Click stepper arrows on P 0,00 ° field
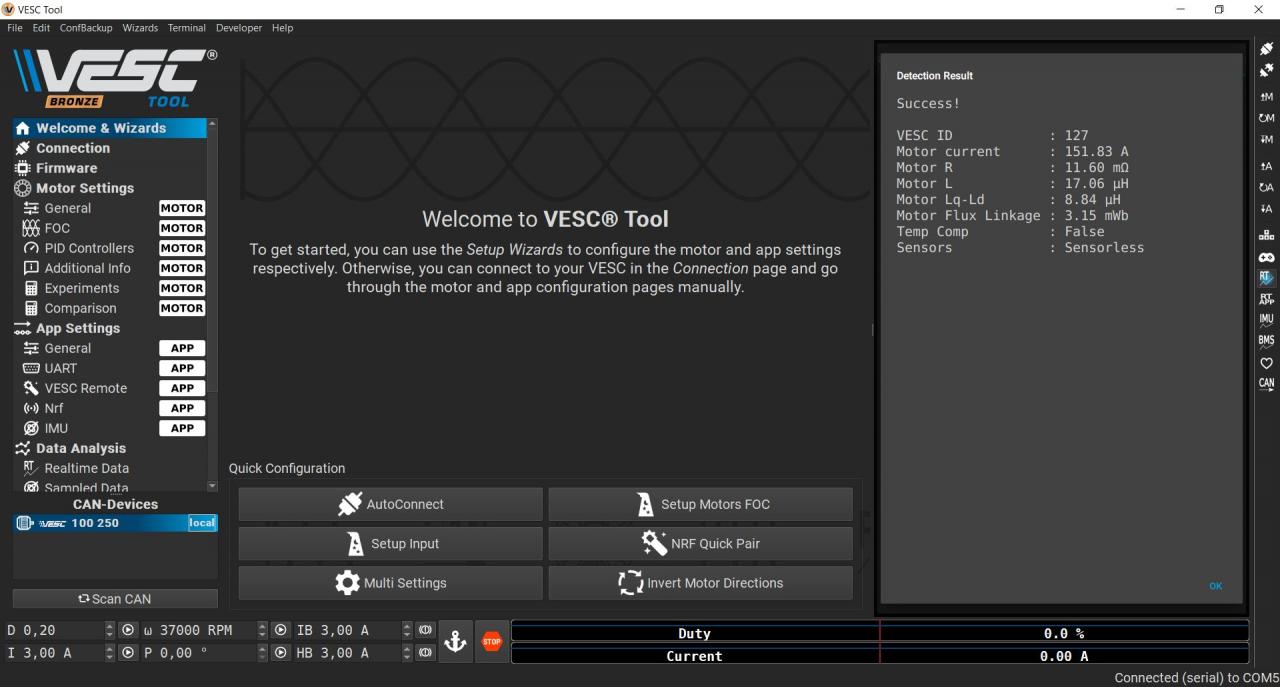This screenshot has width=1280, height=687. click(265, 653)
